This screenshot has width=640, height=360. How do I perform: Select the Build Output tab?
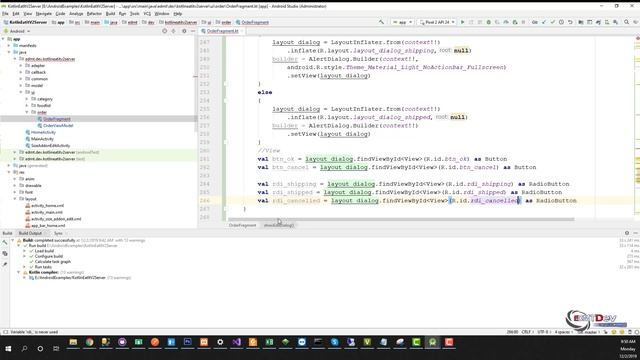pyautogui.click(x=31, y=233)
